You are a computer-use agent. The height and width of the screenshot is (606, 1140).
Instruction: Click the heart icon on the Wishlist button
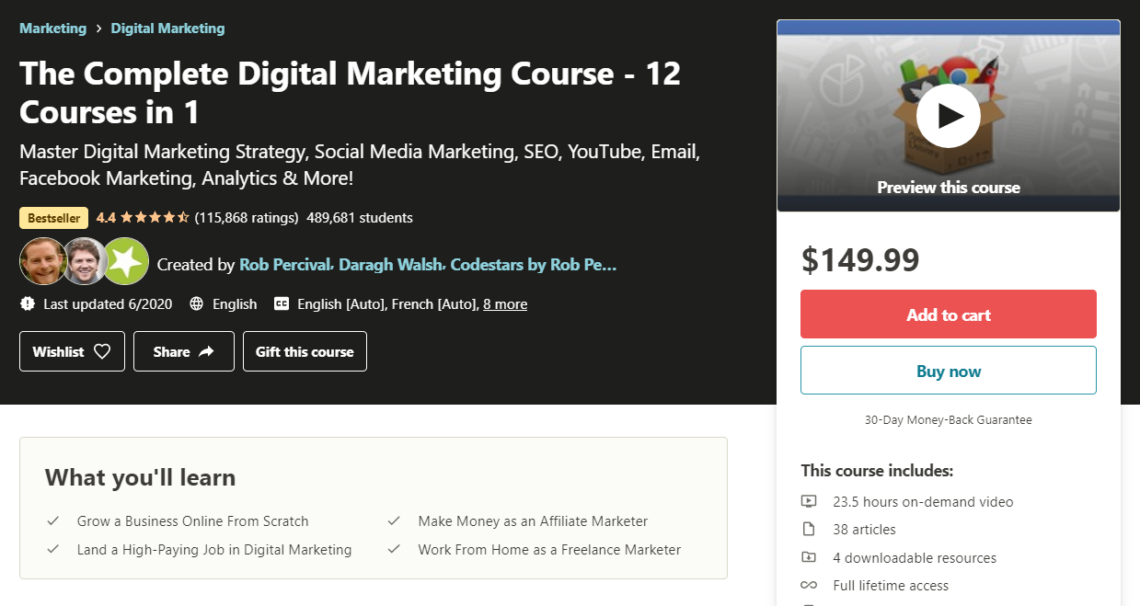pos(103,351)
